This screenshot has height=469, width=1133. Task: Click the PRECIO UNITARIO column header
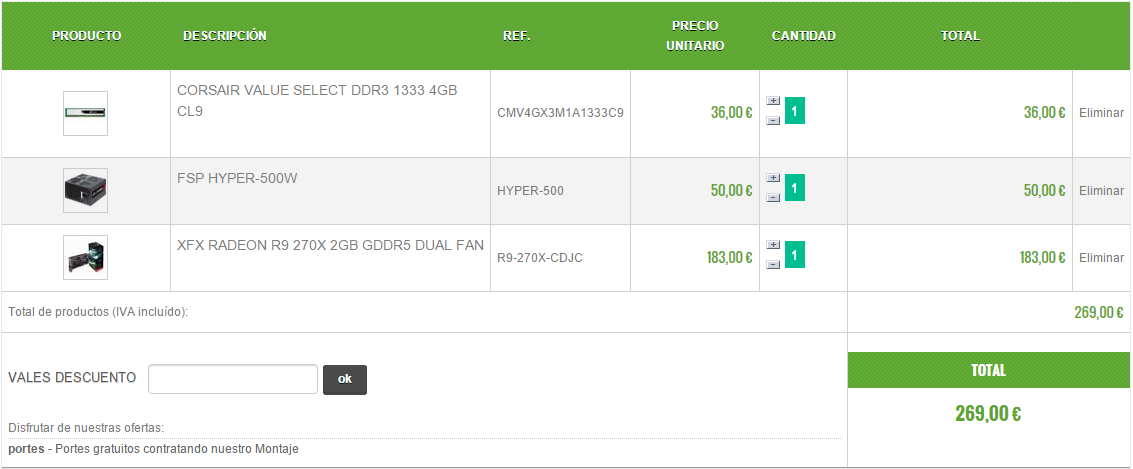[x=695, y=35]
